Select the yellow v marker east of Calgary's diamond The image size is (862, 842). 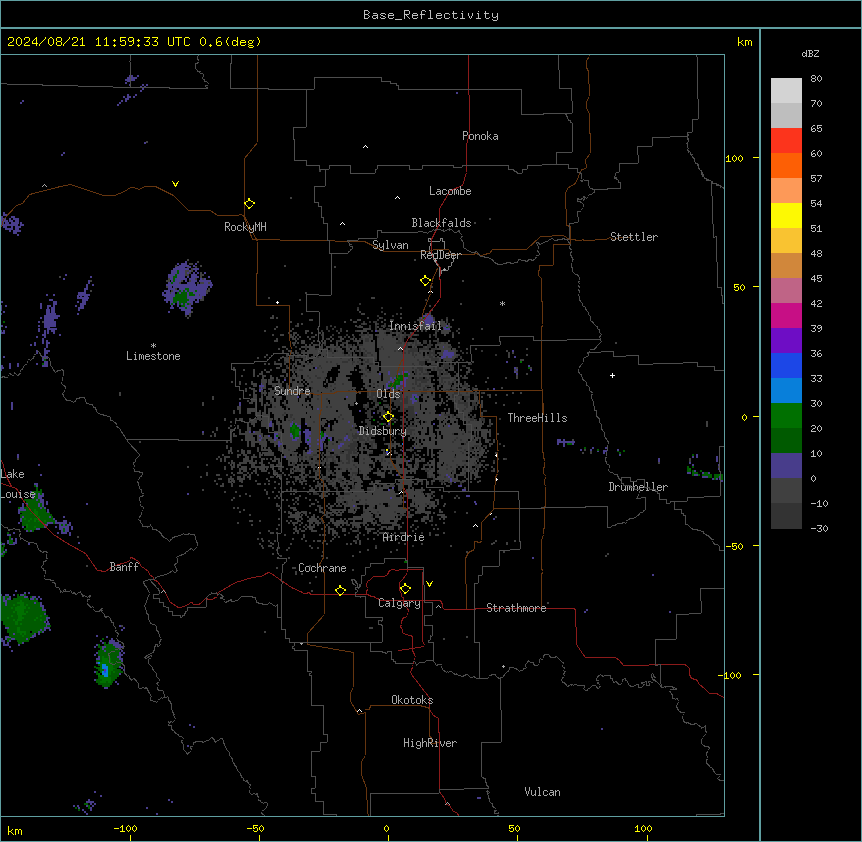point(429,584)
